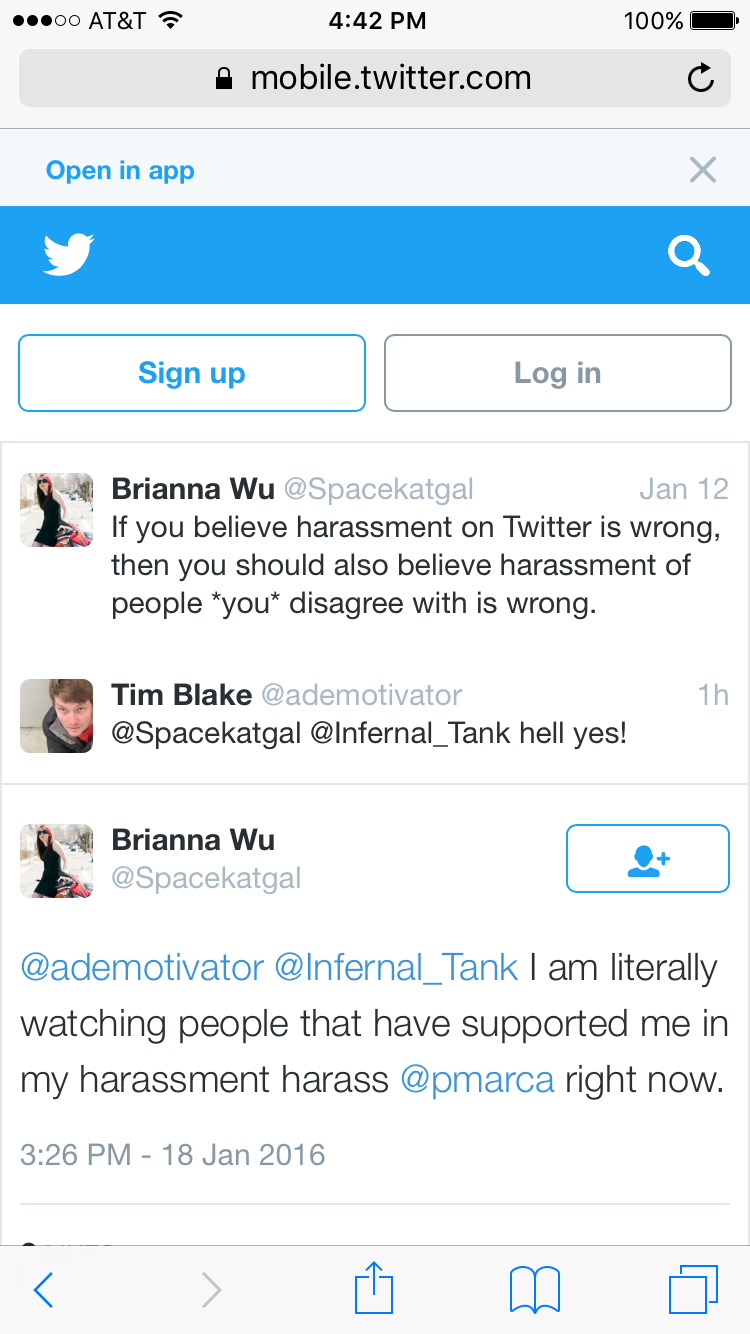
Task: Open Tim Blake's profile picture
Action: click(56, 716)
